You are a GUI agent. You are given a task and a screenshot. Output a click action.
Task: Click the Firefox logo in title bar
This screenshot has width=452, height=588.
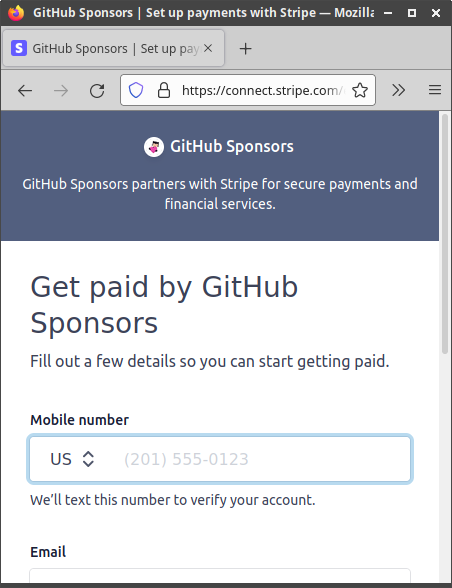tap(16, 13)
